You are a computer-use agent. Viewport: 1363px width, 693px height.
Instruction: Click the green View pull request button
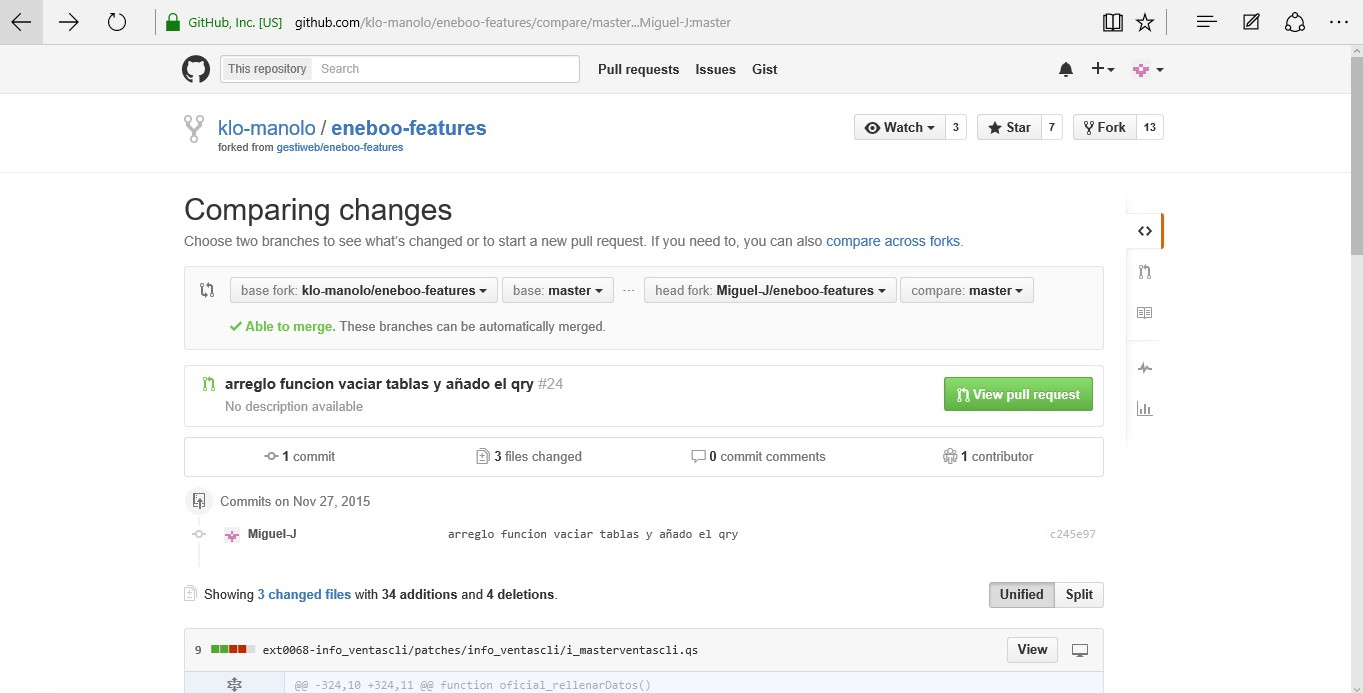1018,394
